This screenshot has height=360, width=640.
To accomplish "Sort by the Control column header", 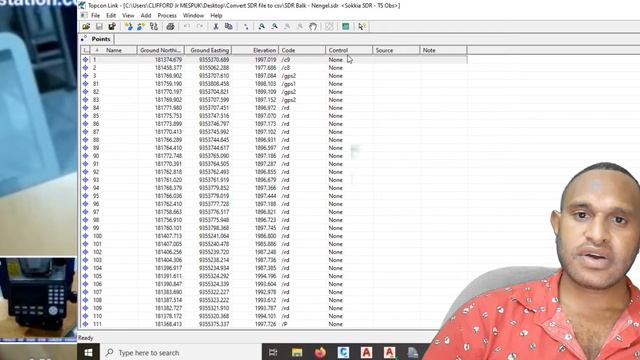I will pyautogui.click(x=349, y=50).
